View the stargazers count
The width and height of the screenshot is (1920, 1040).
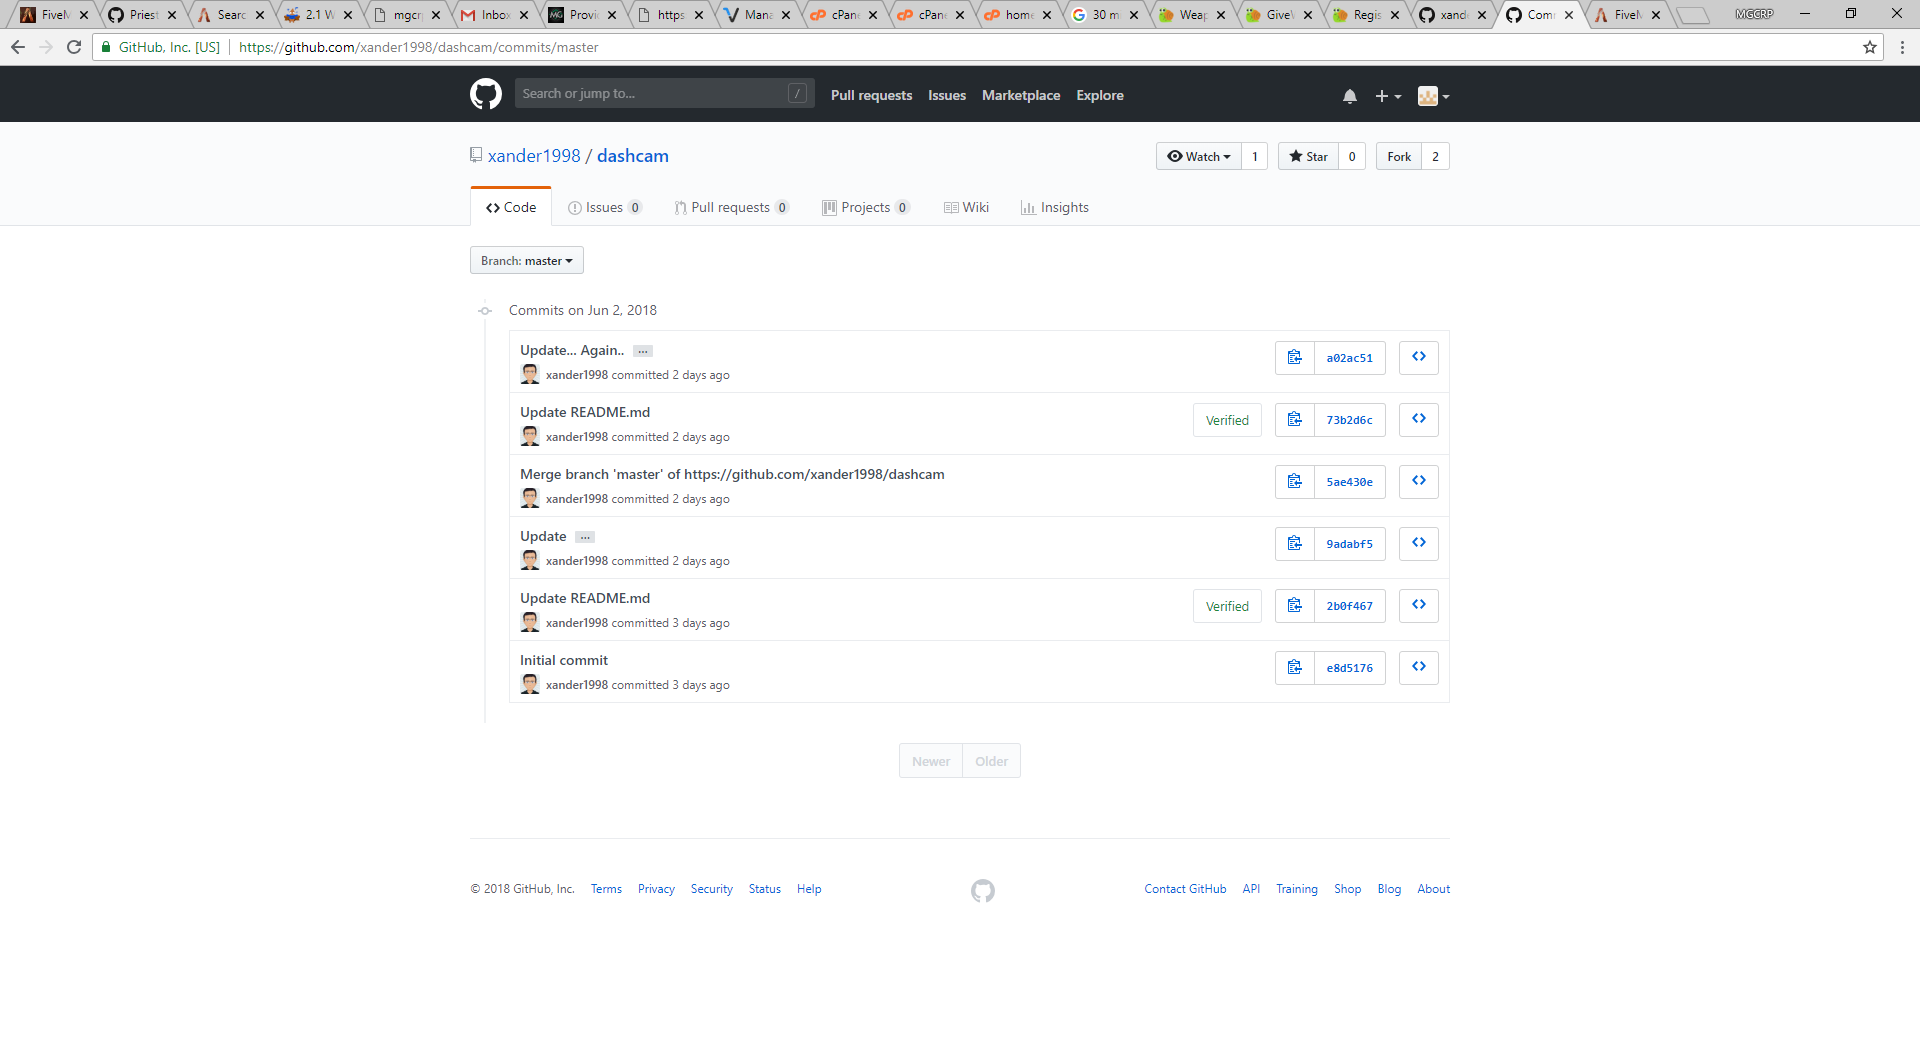click(x=1352, y=157)
